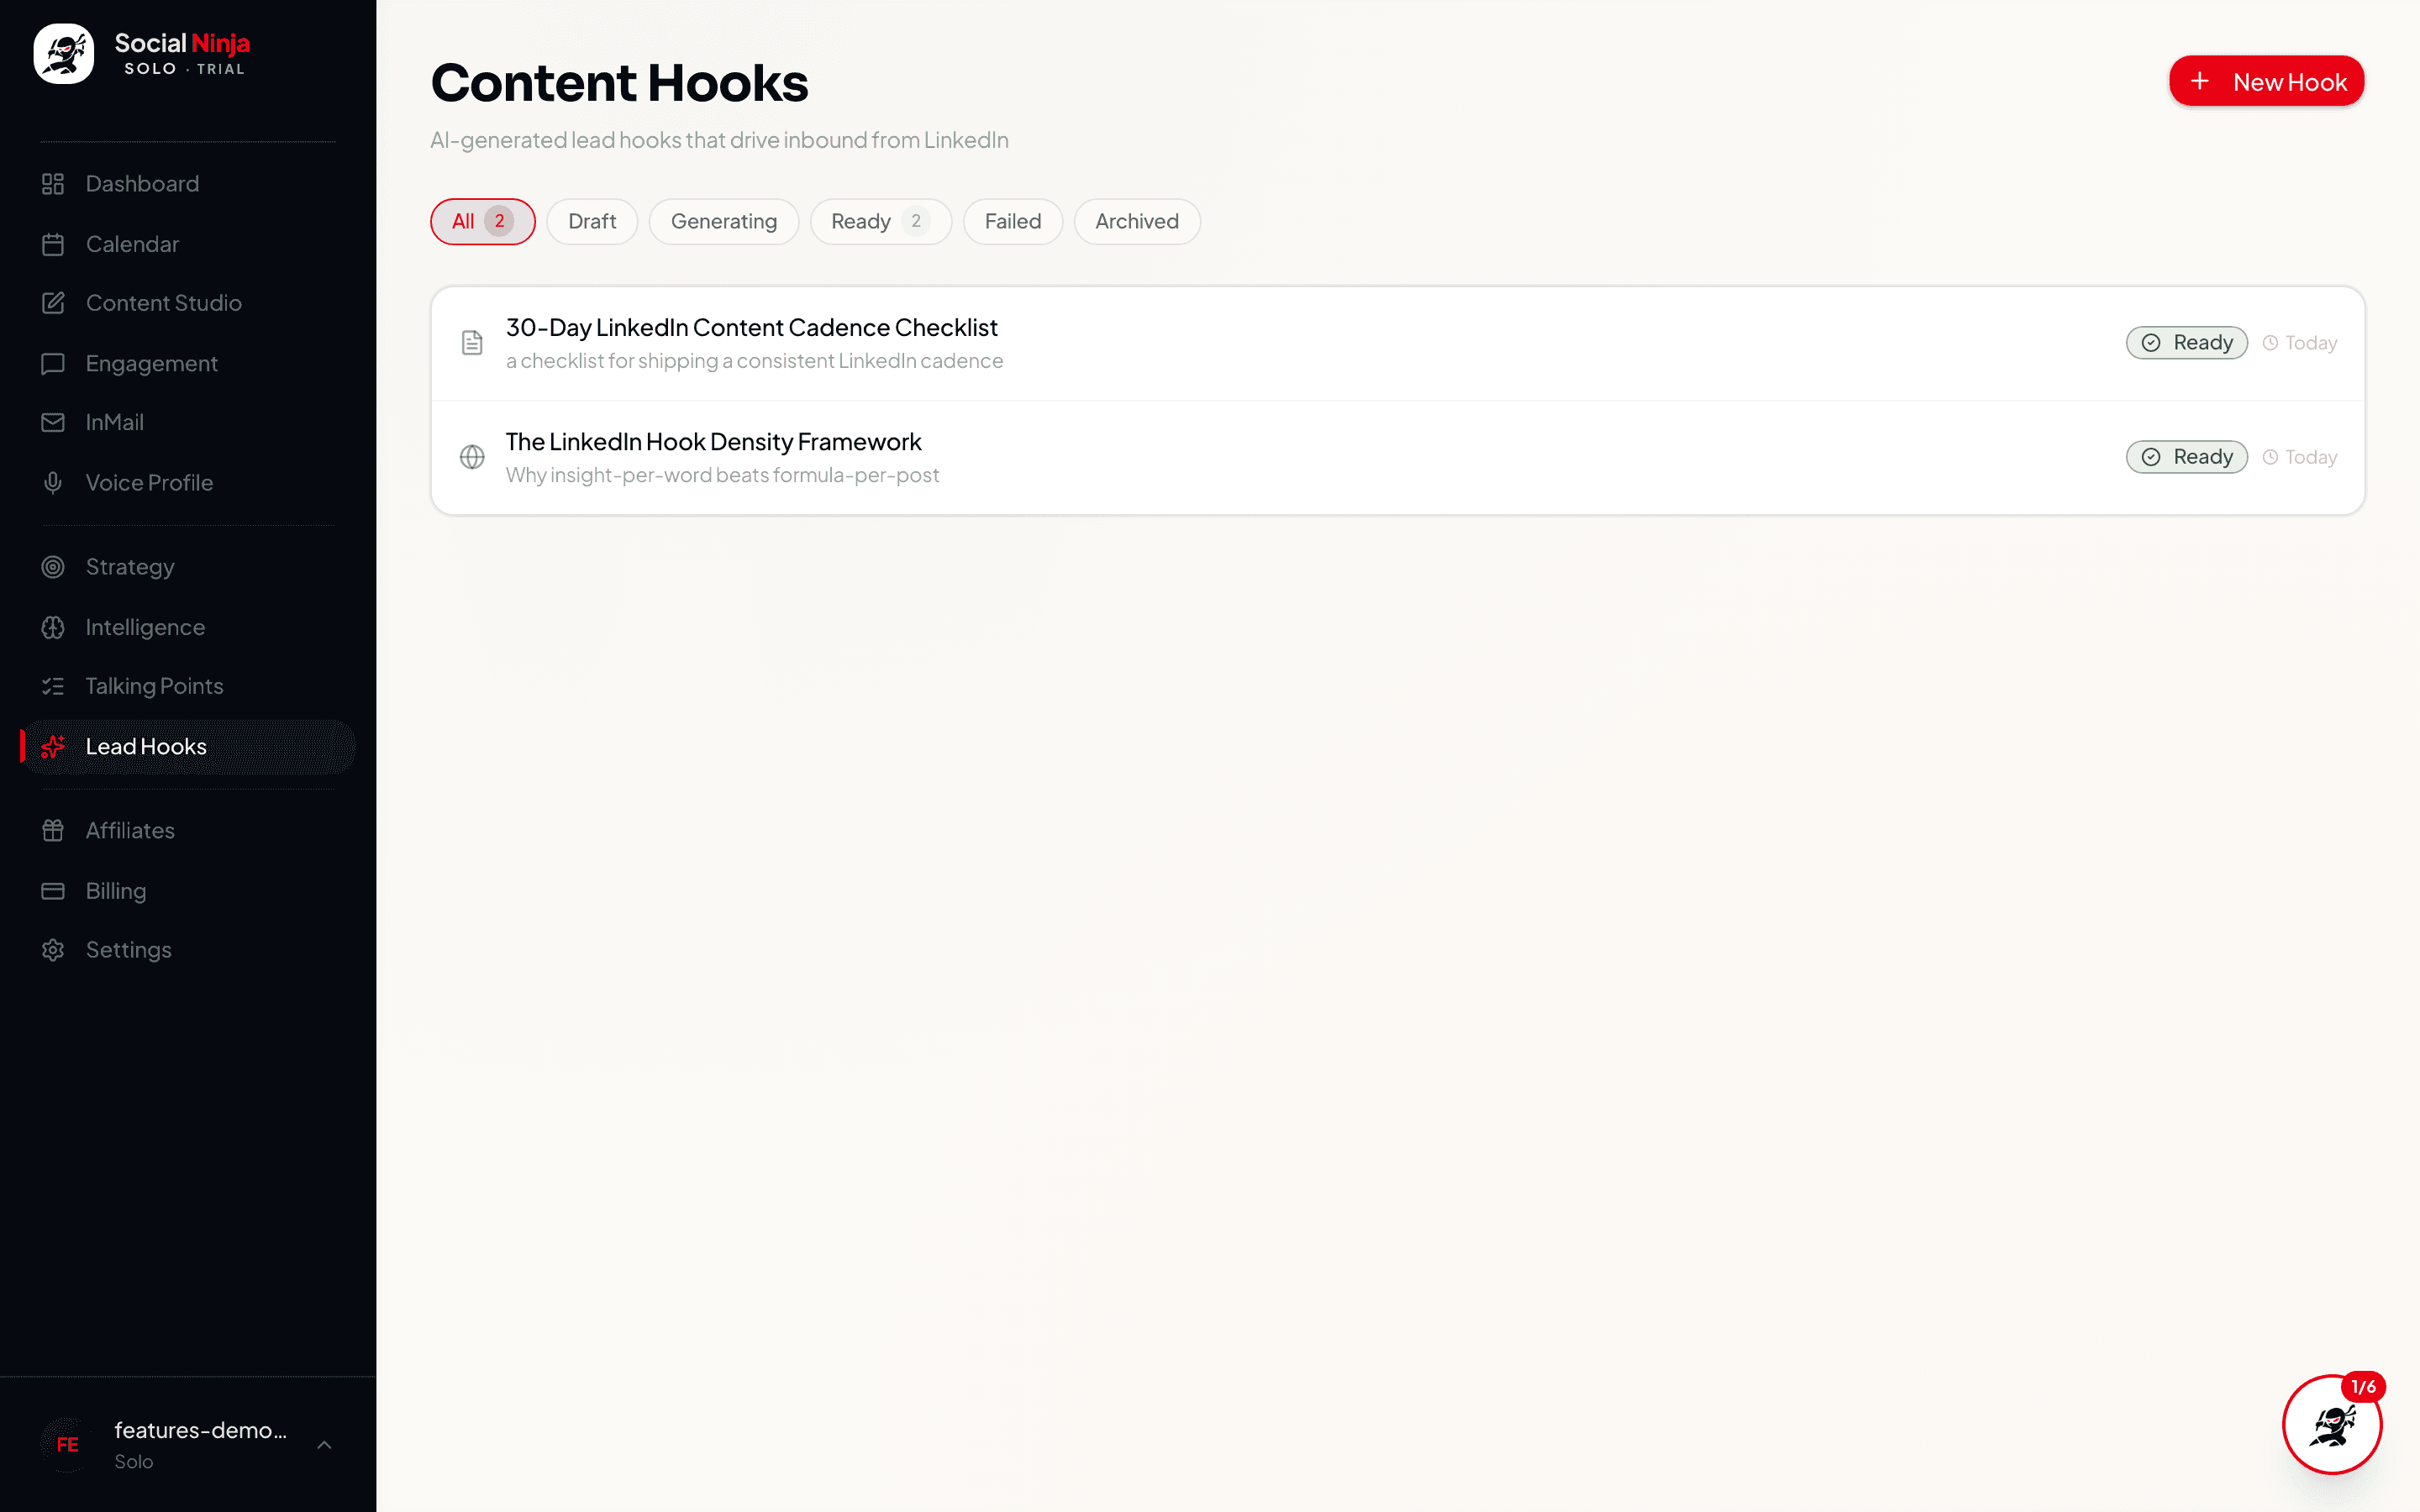Screen dimensions: 2420x1512
Task: Click subtitle 'a checklist for shipping a consistent LinkedIn cadence'
Action: 754,361
